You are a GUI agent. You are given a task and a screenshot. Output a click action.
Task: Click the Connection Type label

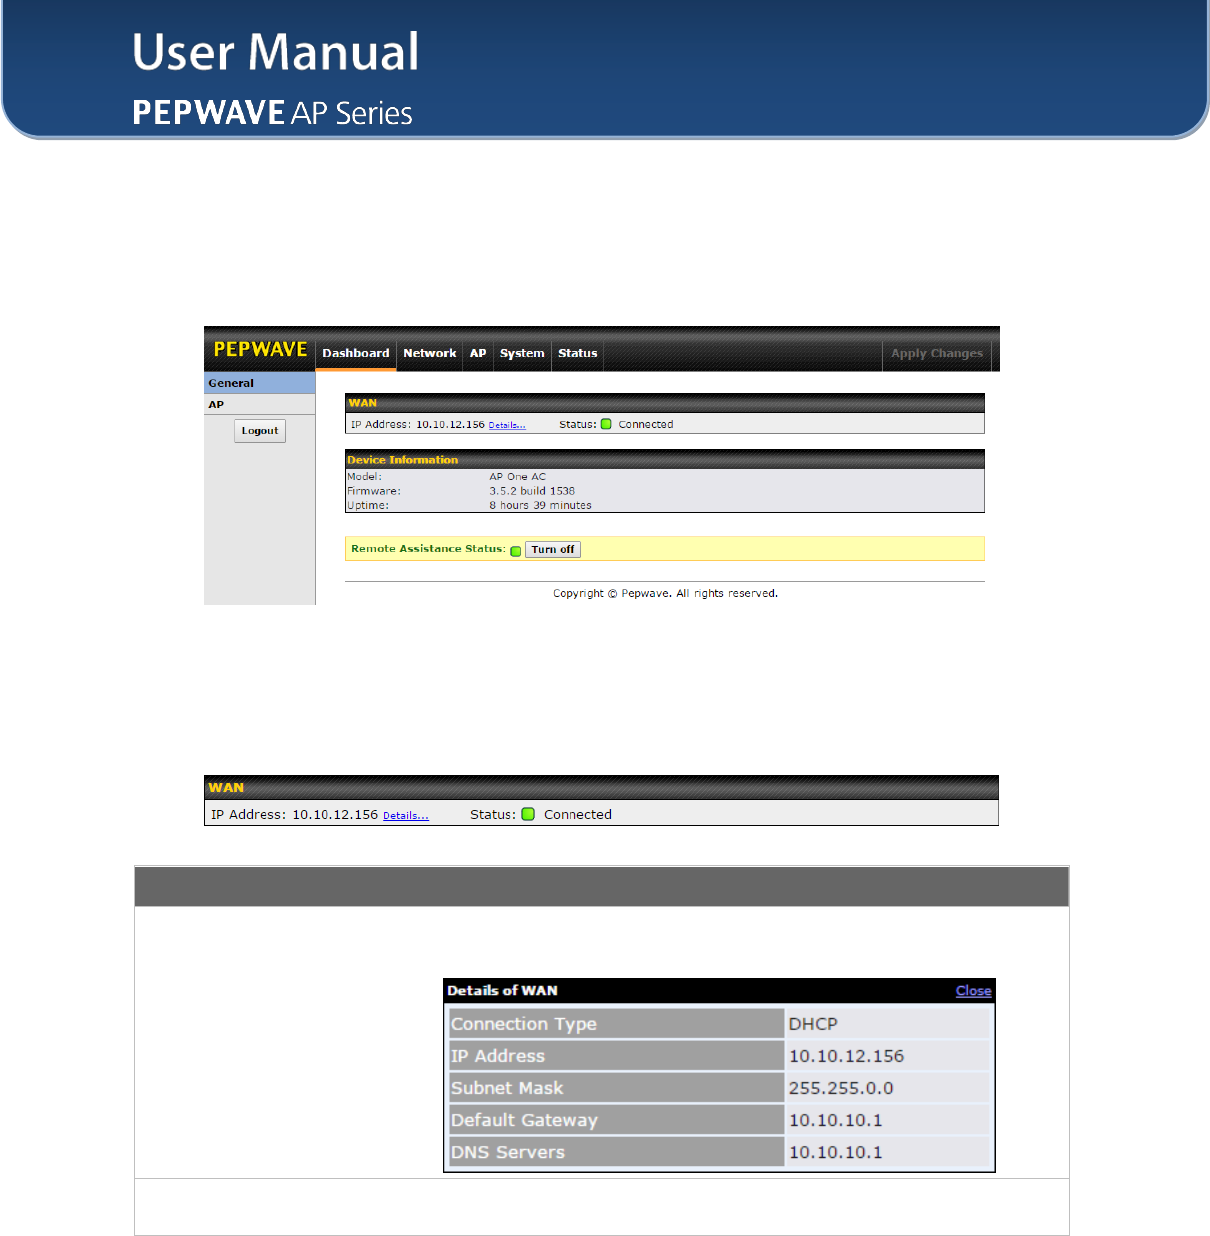coord(524,1024)
